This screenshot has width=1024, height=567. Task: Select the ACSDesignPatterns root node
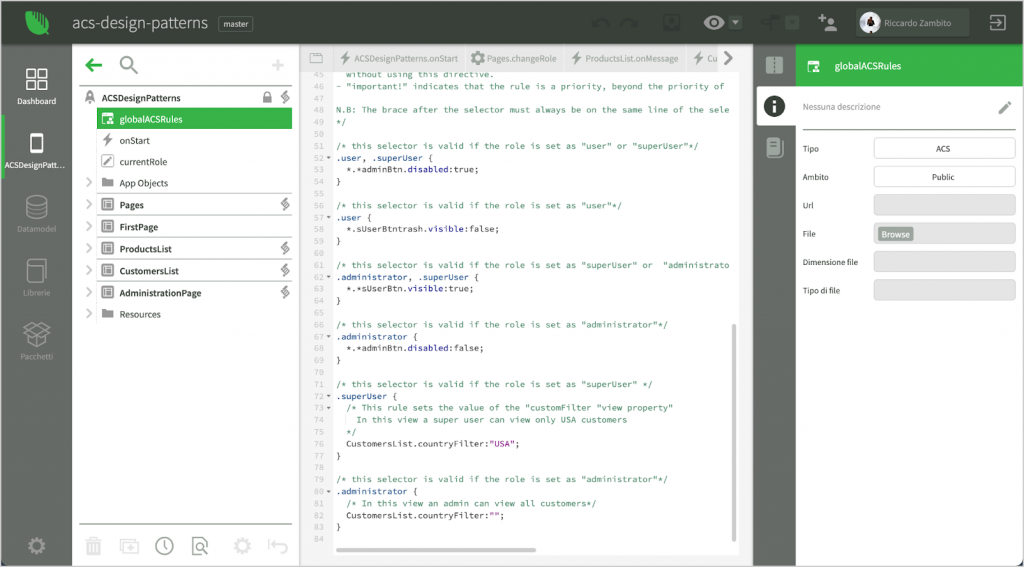(141, 97)
